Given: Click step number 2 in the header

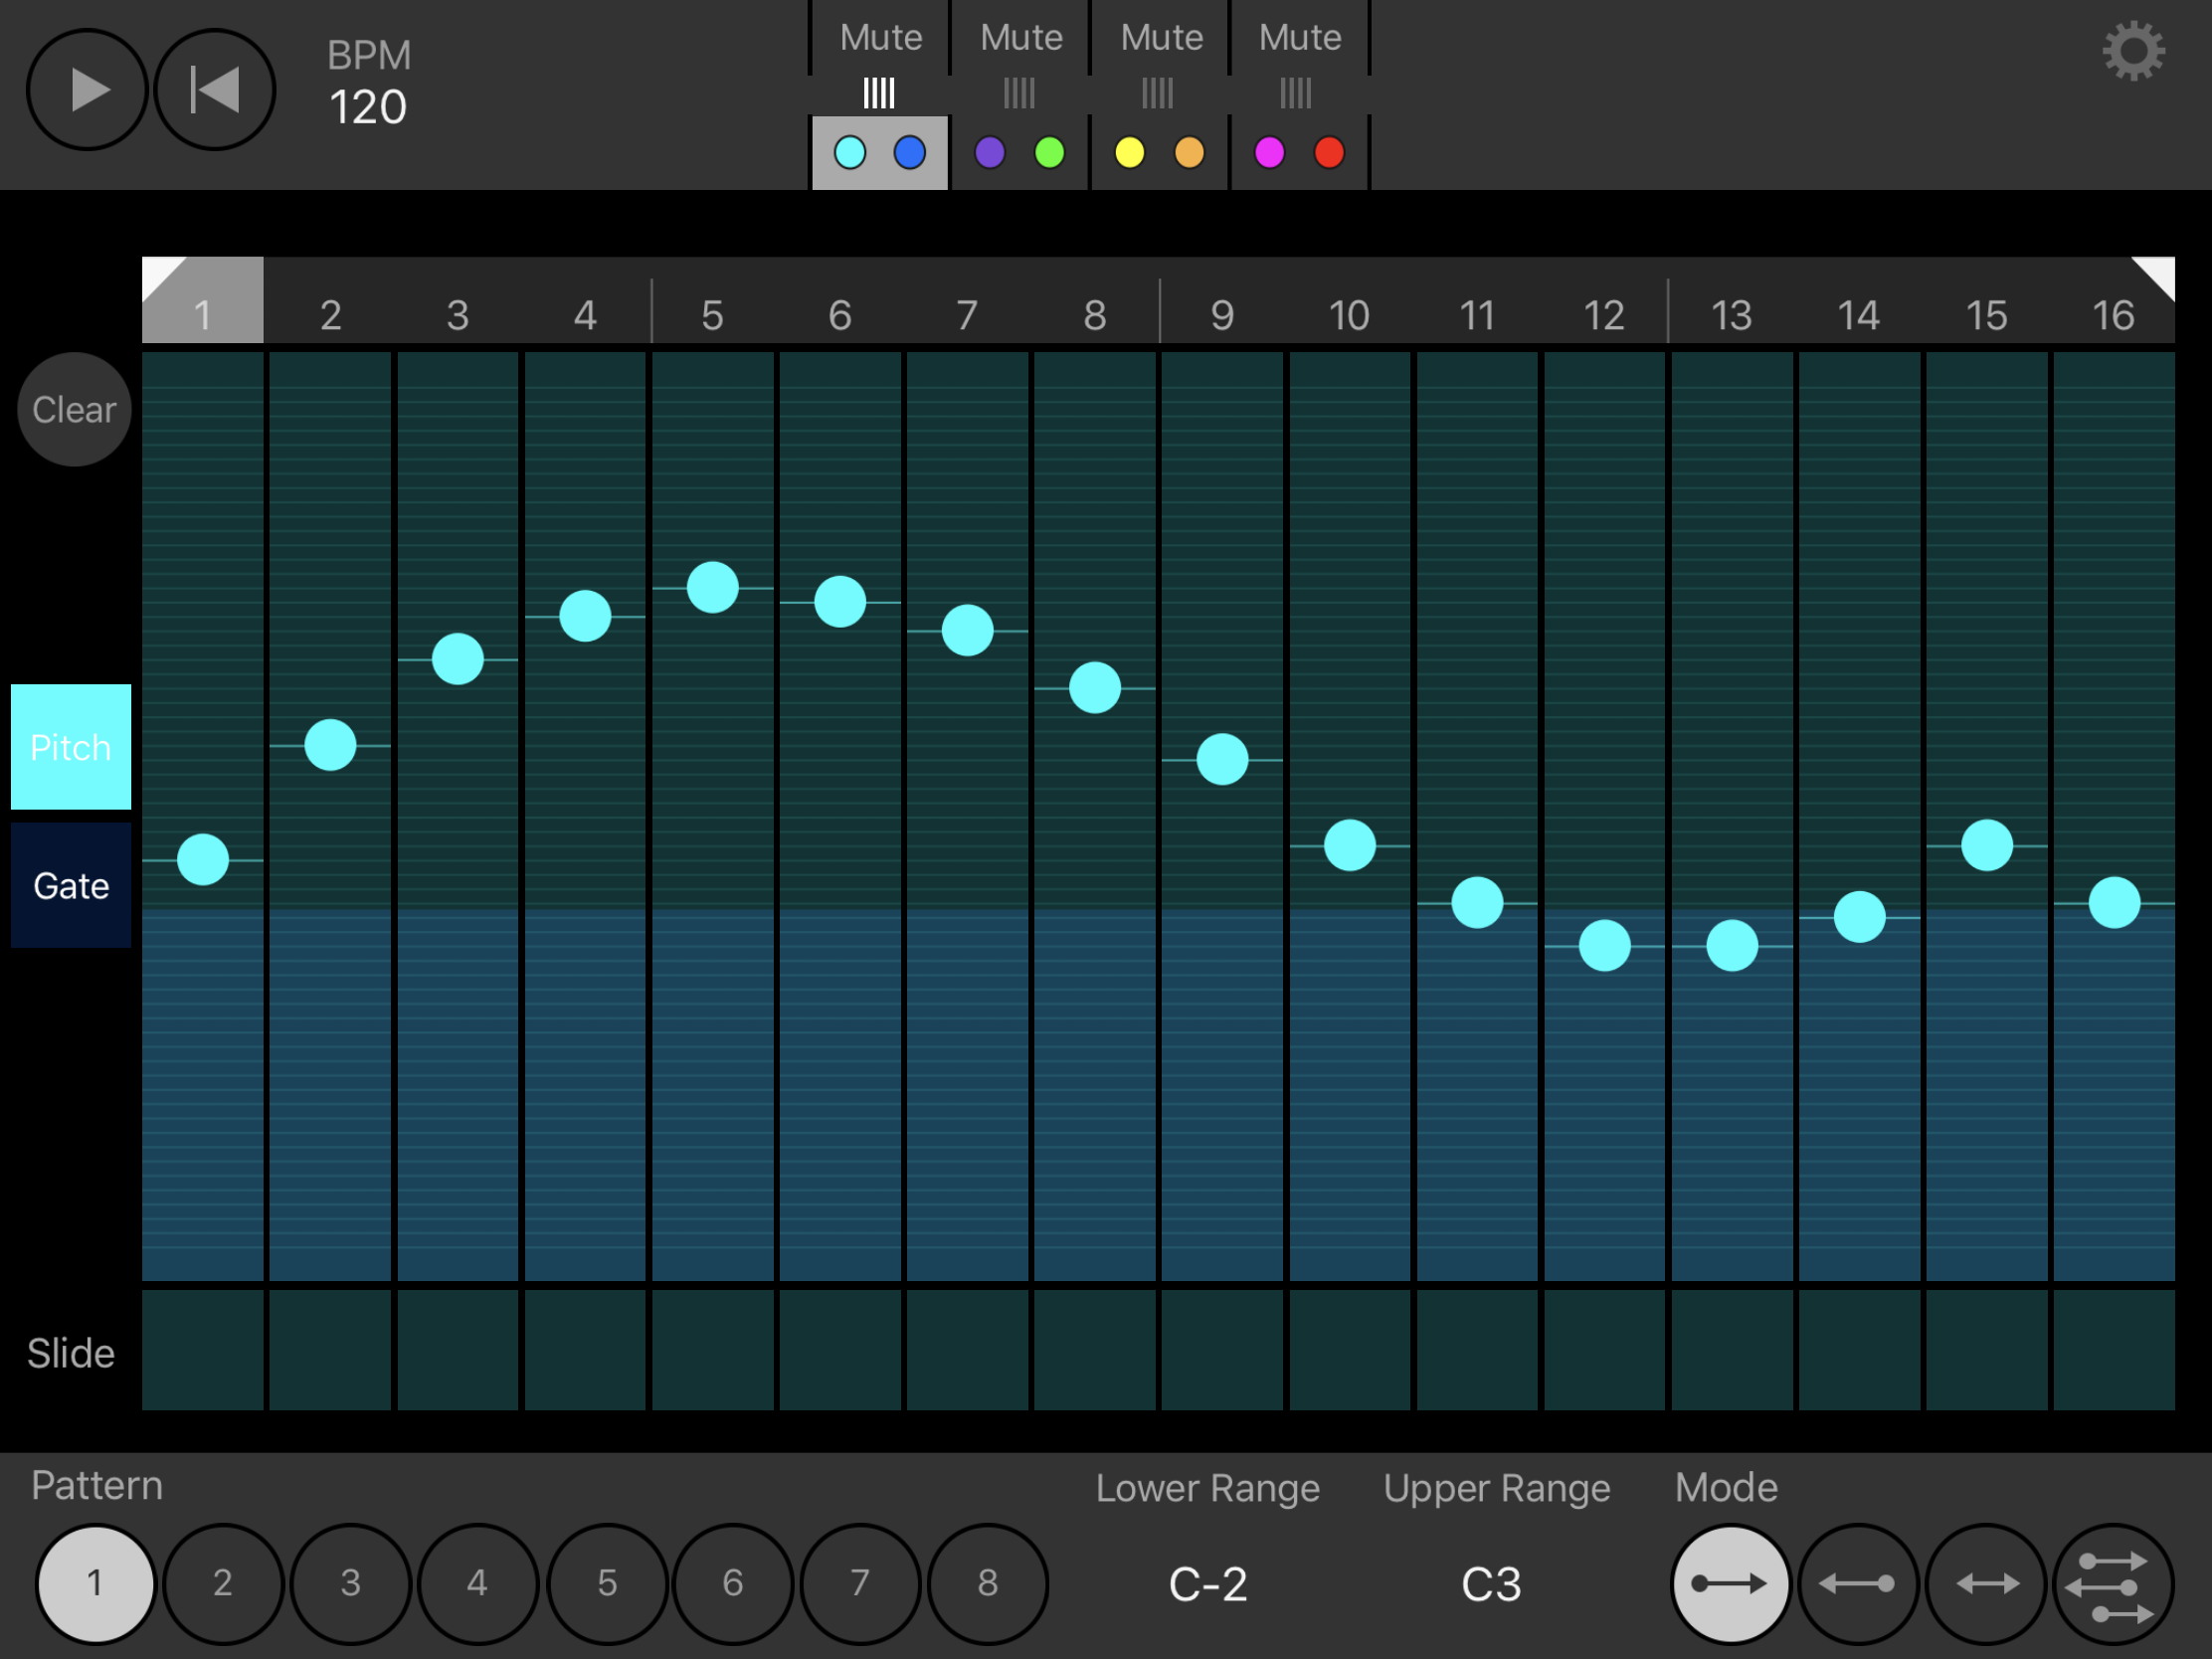Looking at the screenshot, I should [x=330, y=316].
